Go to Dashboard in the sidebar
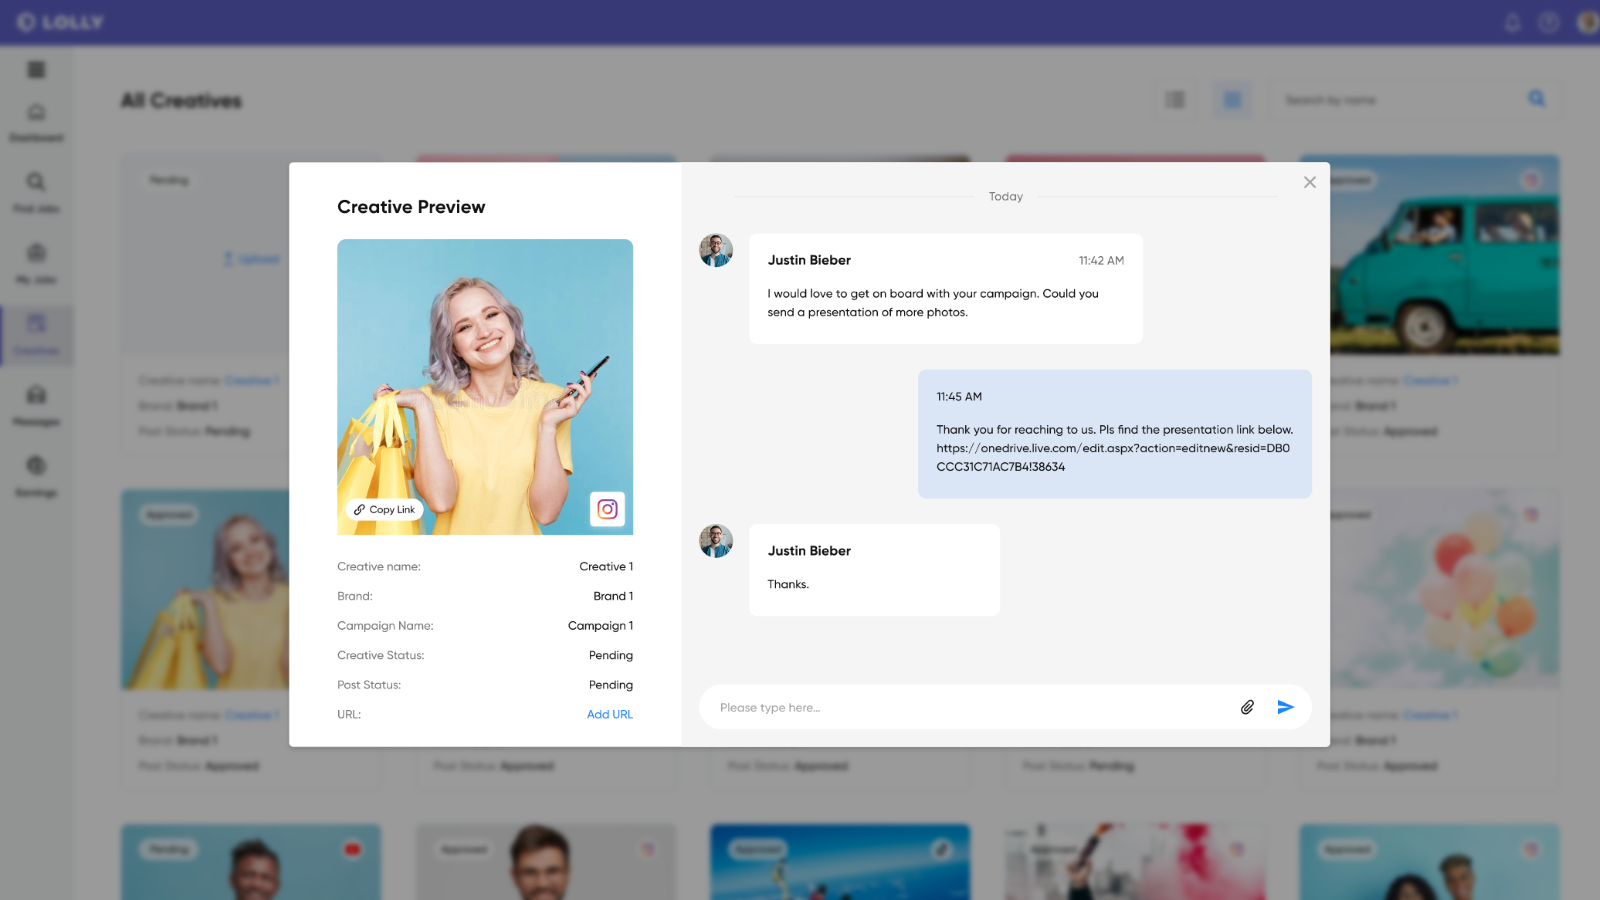 tap(36, 122)
